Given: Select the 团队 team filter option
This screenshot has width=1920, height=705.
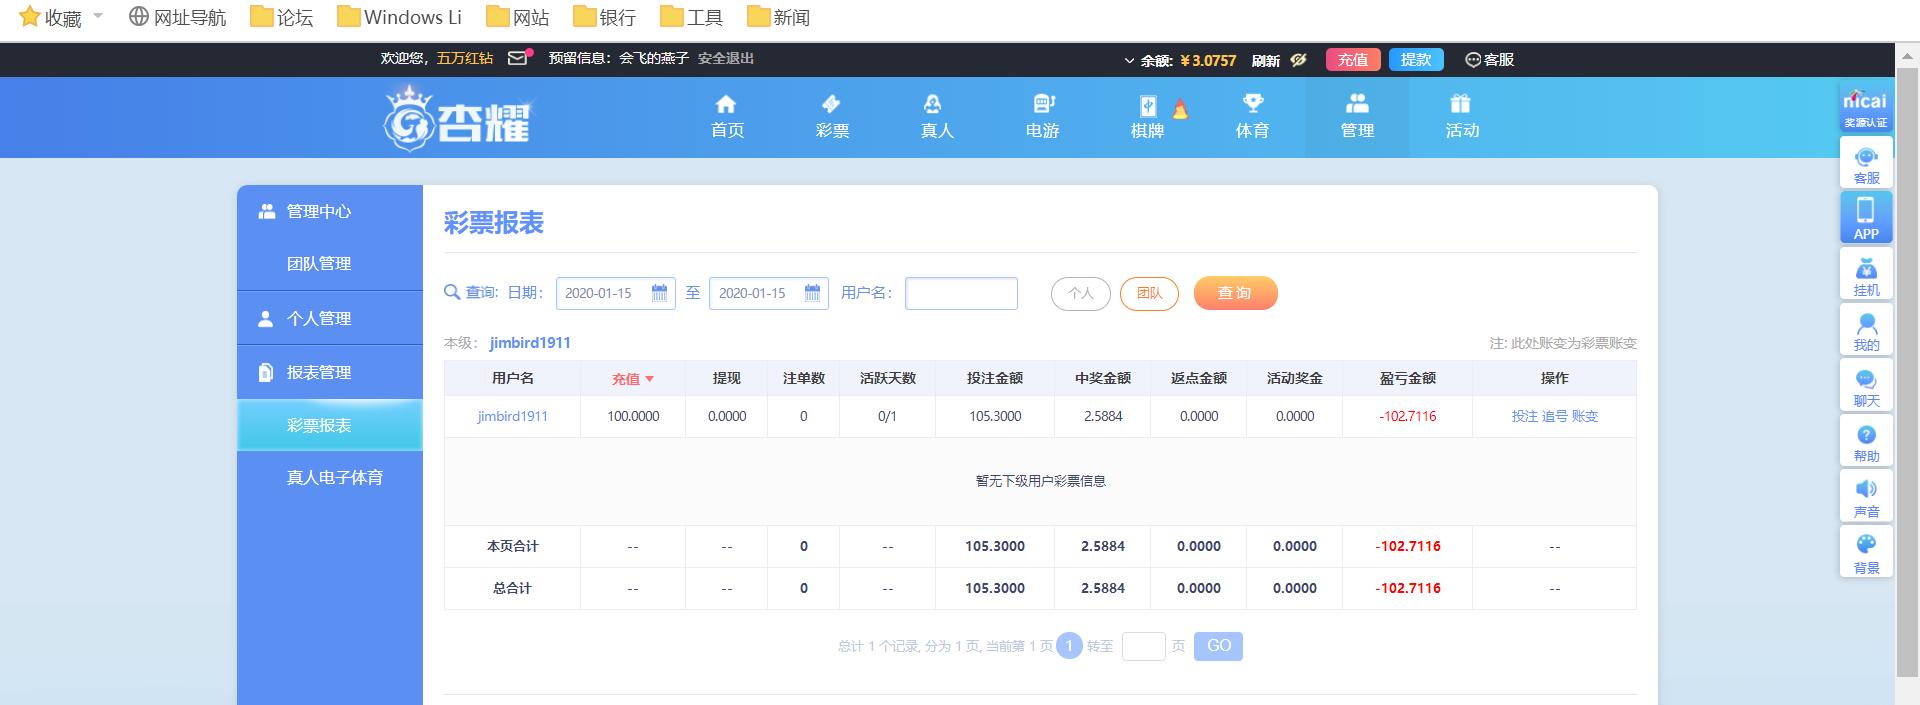Looking at the screenshot, I should 1149,293.
